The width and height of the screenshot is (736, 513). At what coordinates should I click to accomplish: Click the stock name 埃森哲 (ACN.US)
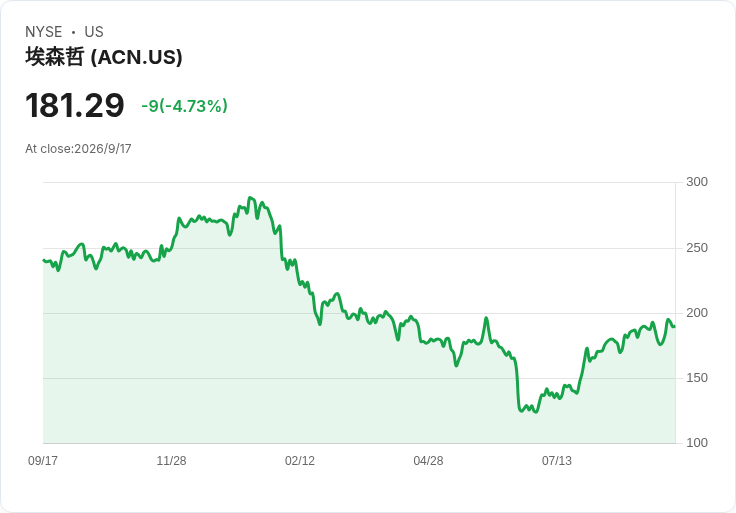104,57
